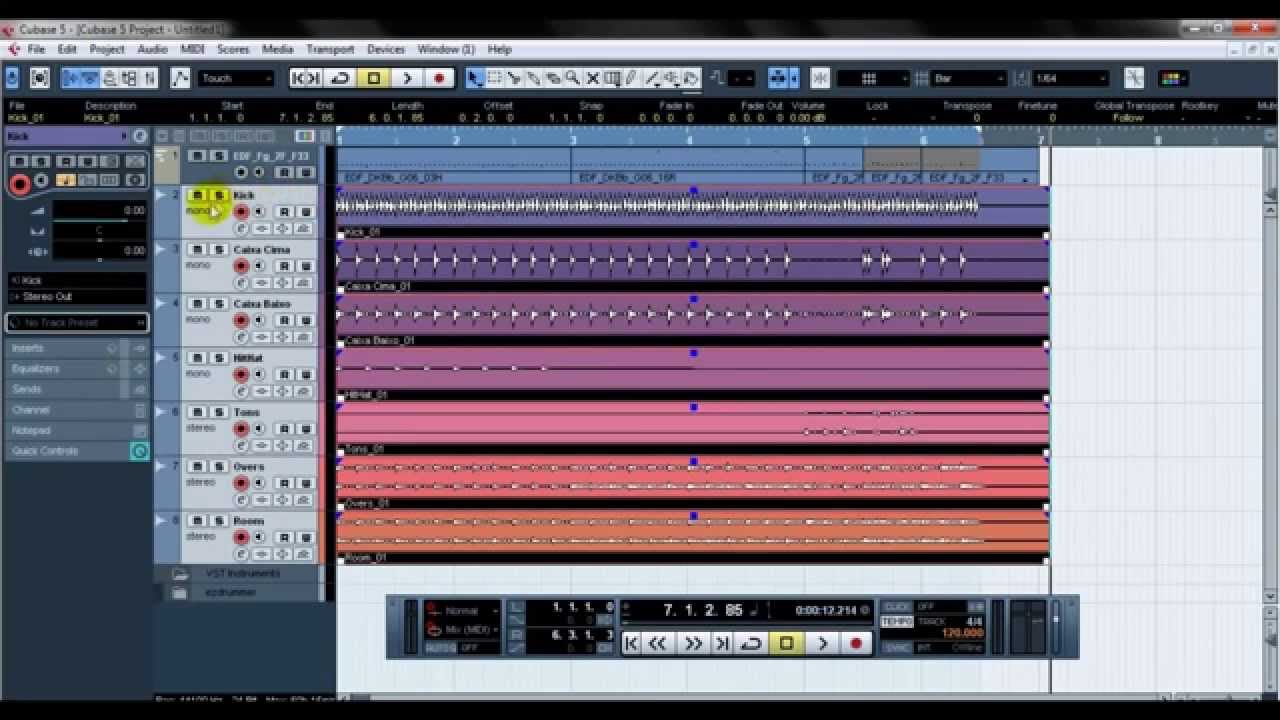The width and height of the screenshot is (1280, 720).
Task: Select the Object Selection arrow tool
Action: pos(474,78)
